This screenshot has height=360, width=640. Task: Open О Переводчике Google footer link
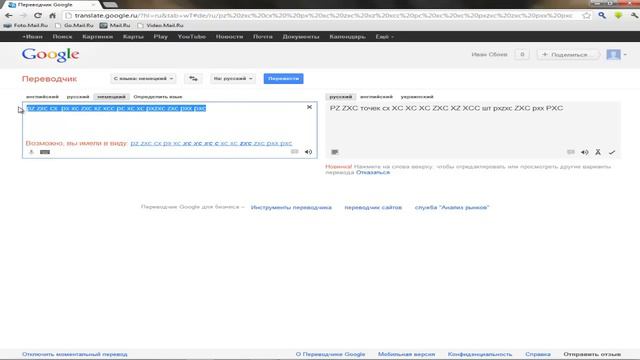330,354
